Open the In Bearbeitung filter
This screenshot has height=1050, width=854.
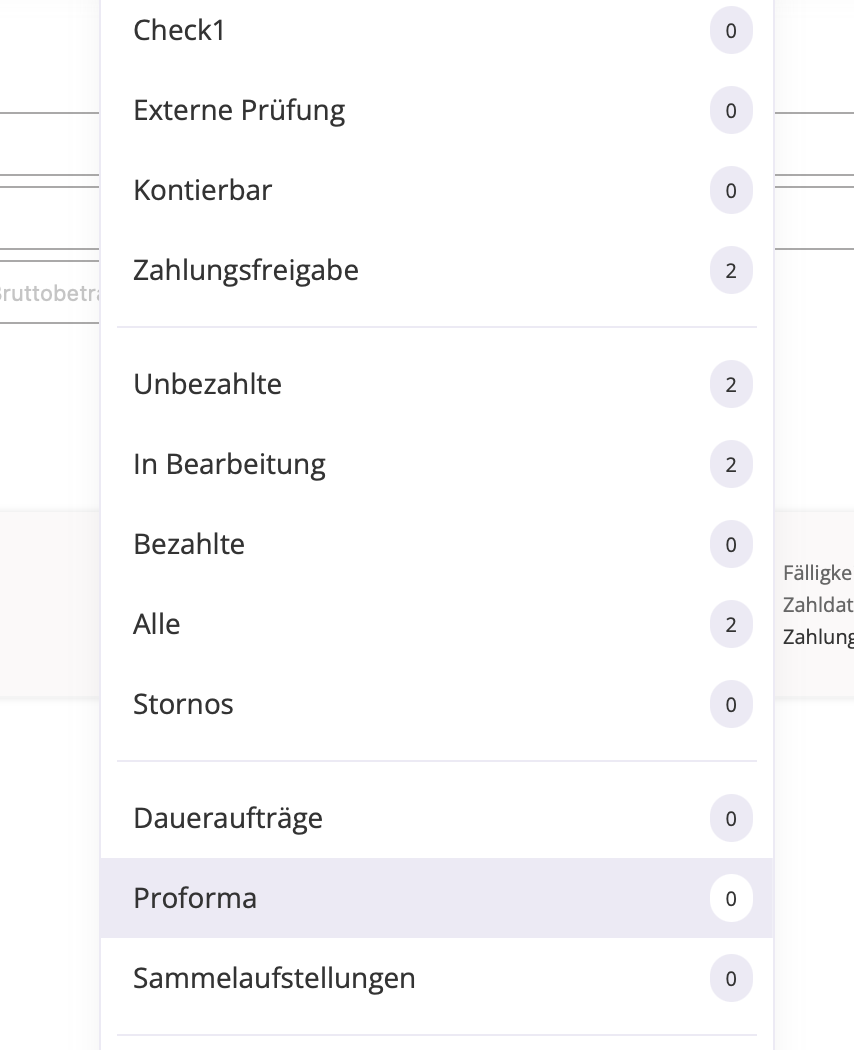[x=229, y=465]
